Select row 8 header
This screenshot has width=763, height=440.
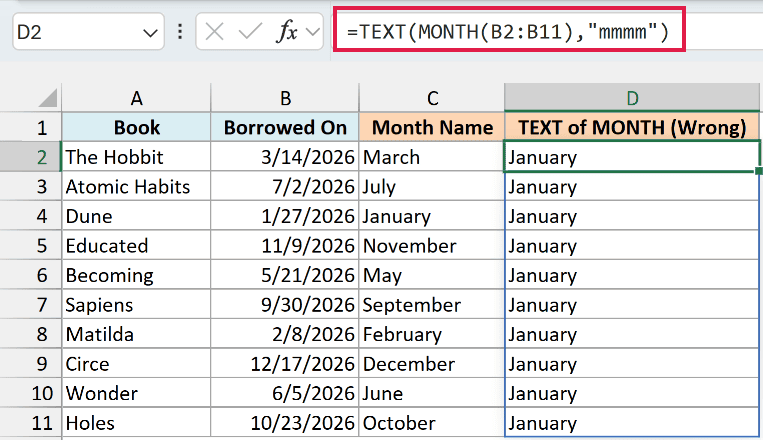(31, 334)
